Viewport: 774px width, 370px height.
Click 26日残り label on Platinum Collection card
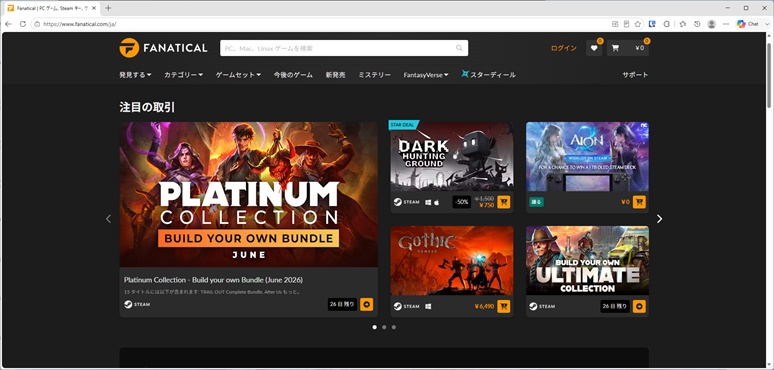click(342, 304)
